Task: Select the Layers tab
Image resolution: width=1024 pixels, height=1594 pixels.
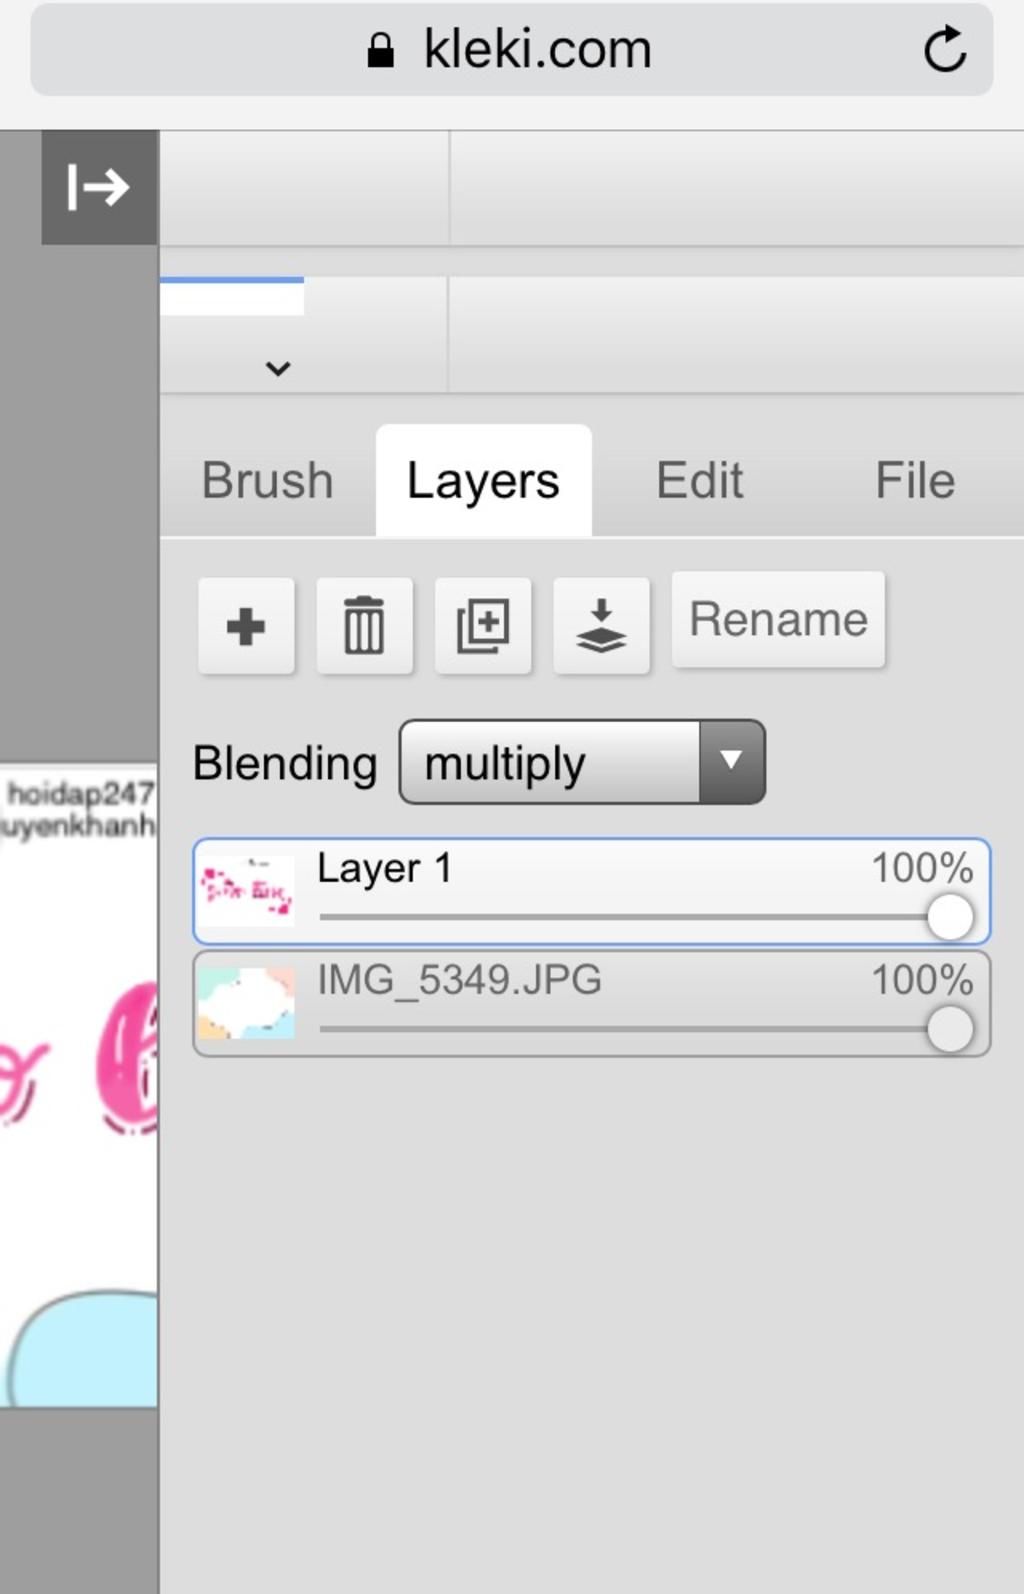Action: pos(483,481)
